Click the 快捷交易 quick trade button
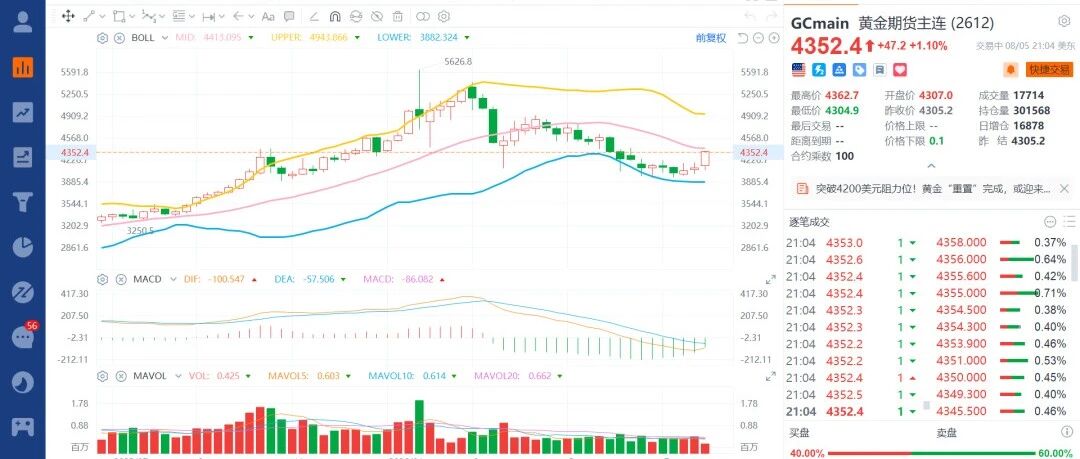The width and height of the screenshot is (1080, 459). (x=1050, y=70)
